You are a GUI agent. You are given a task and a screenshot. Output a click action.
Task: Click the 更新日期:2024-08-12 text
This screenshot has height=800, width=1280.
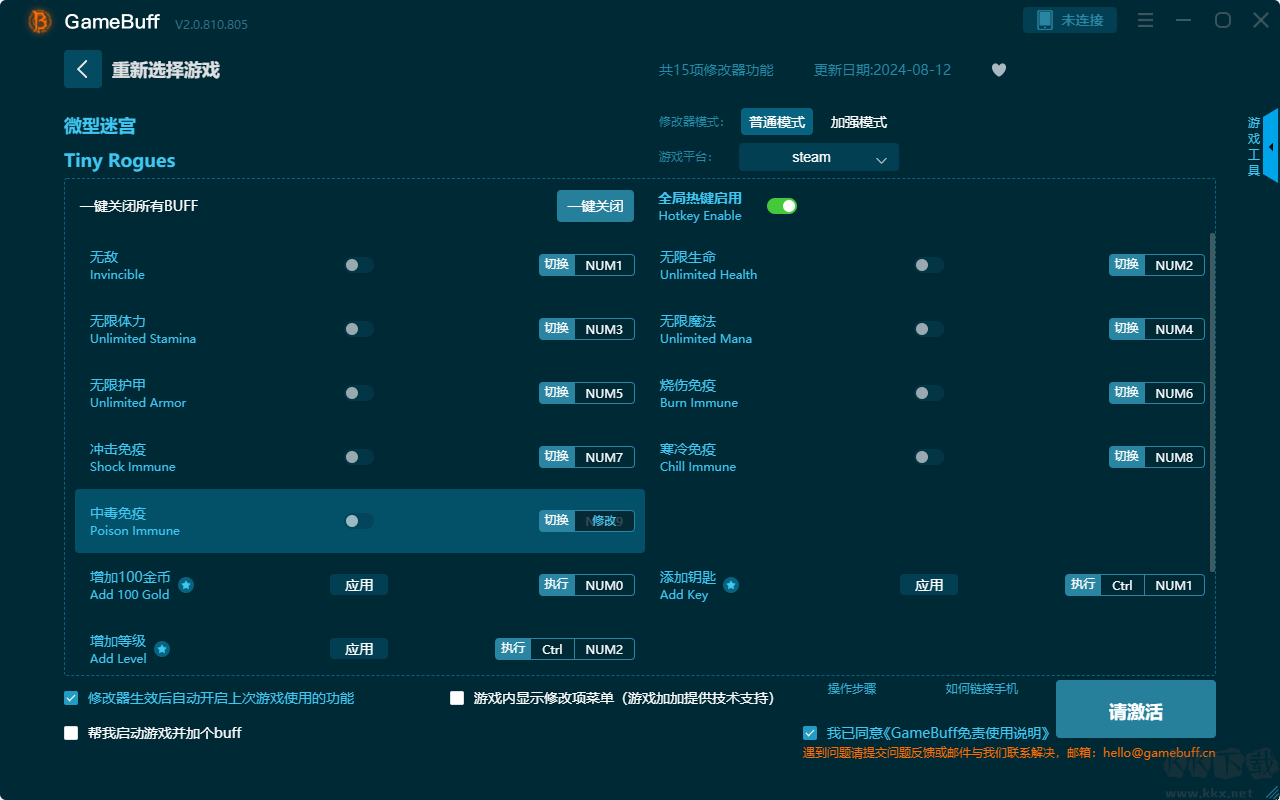883,70
